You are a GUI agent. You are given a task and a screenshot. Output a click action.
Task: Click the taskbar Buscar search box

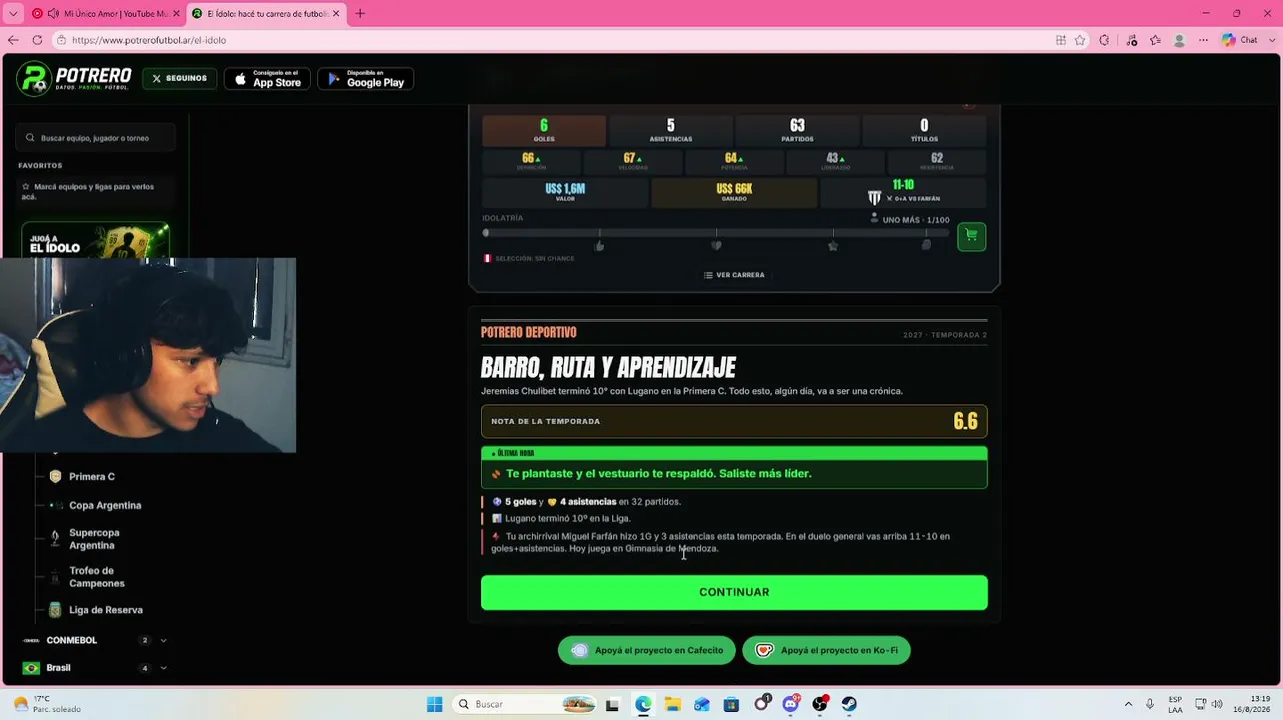(x=526, y=704)
